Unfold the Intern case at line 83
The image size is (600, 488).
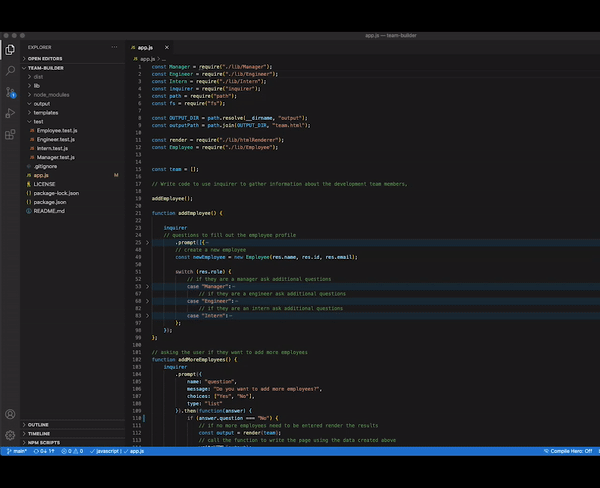point(147,316)
